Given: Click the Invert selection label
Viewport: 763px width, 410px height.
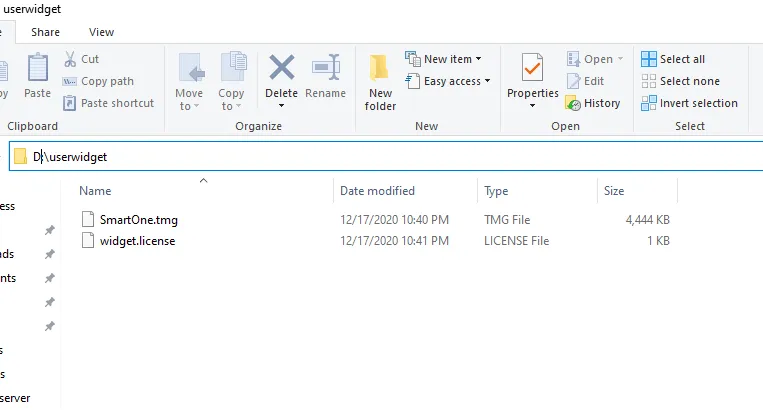Looking at the screenshot, I should pyautogui.click(x=699, y=103).
